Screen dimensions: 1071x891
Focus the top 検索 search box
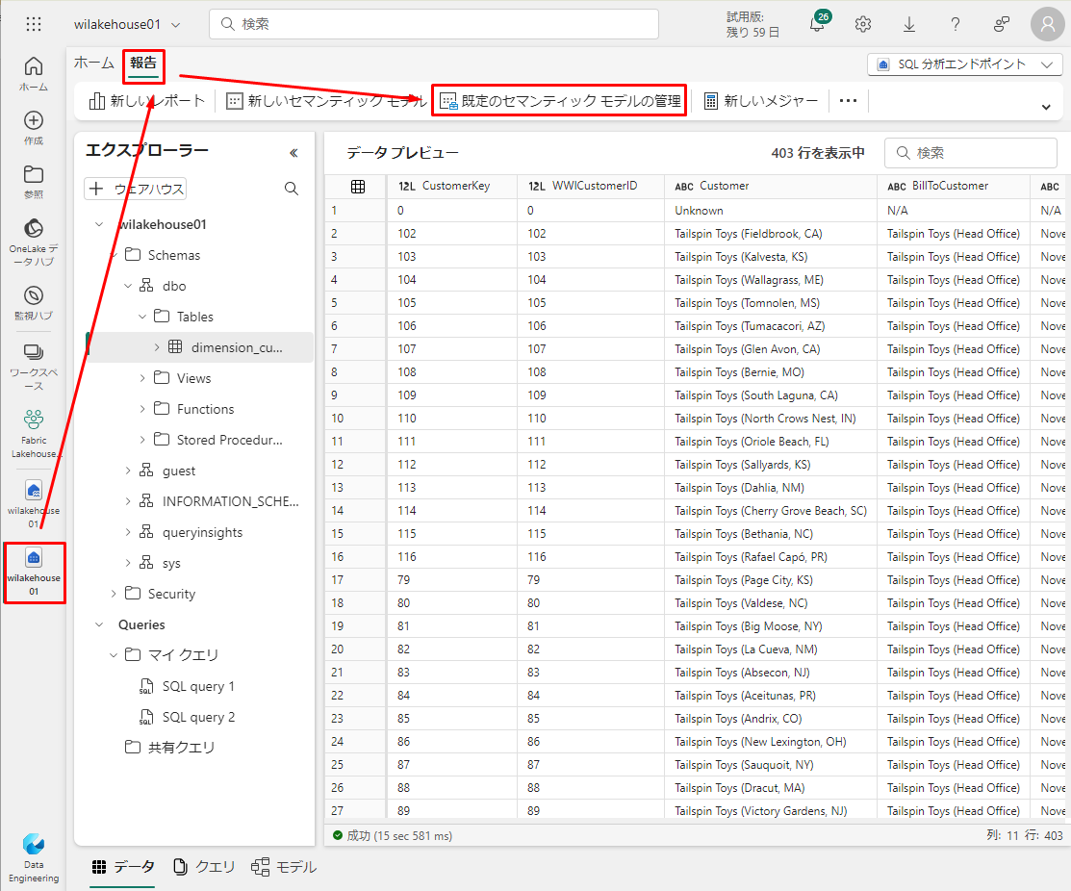coord(434,24)
